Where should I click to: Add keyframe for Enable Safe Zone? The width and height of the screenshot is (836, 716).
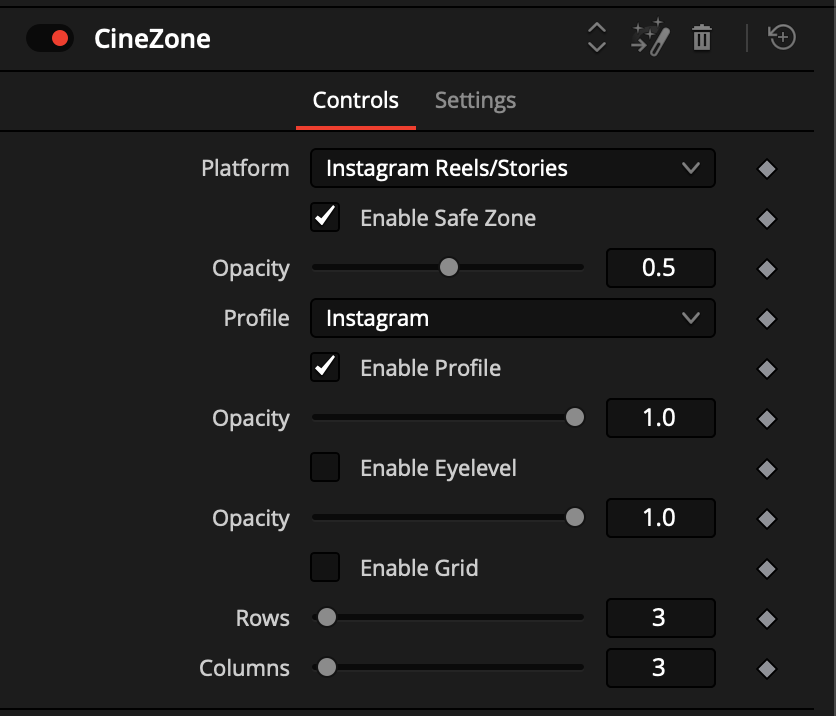(x=767, y=219)
